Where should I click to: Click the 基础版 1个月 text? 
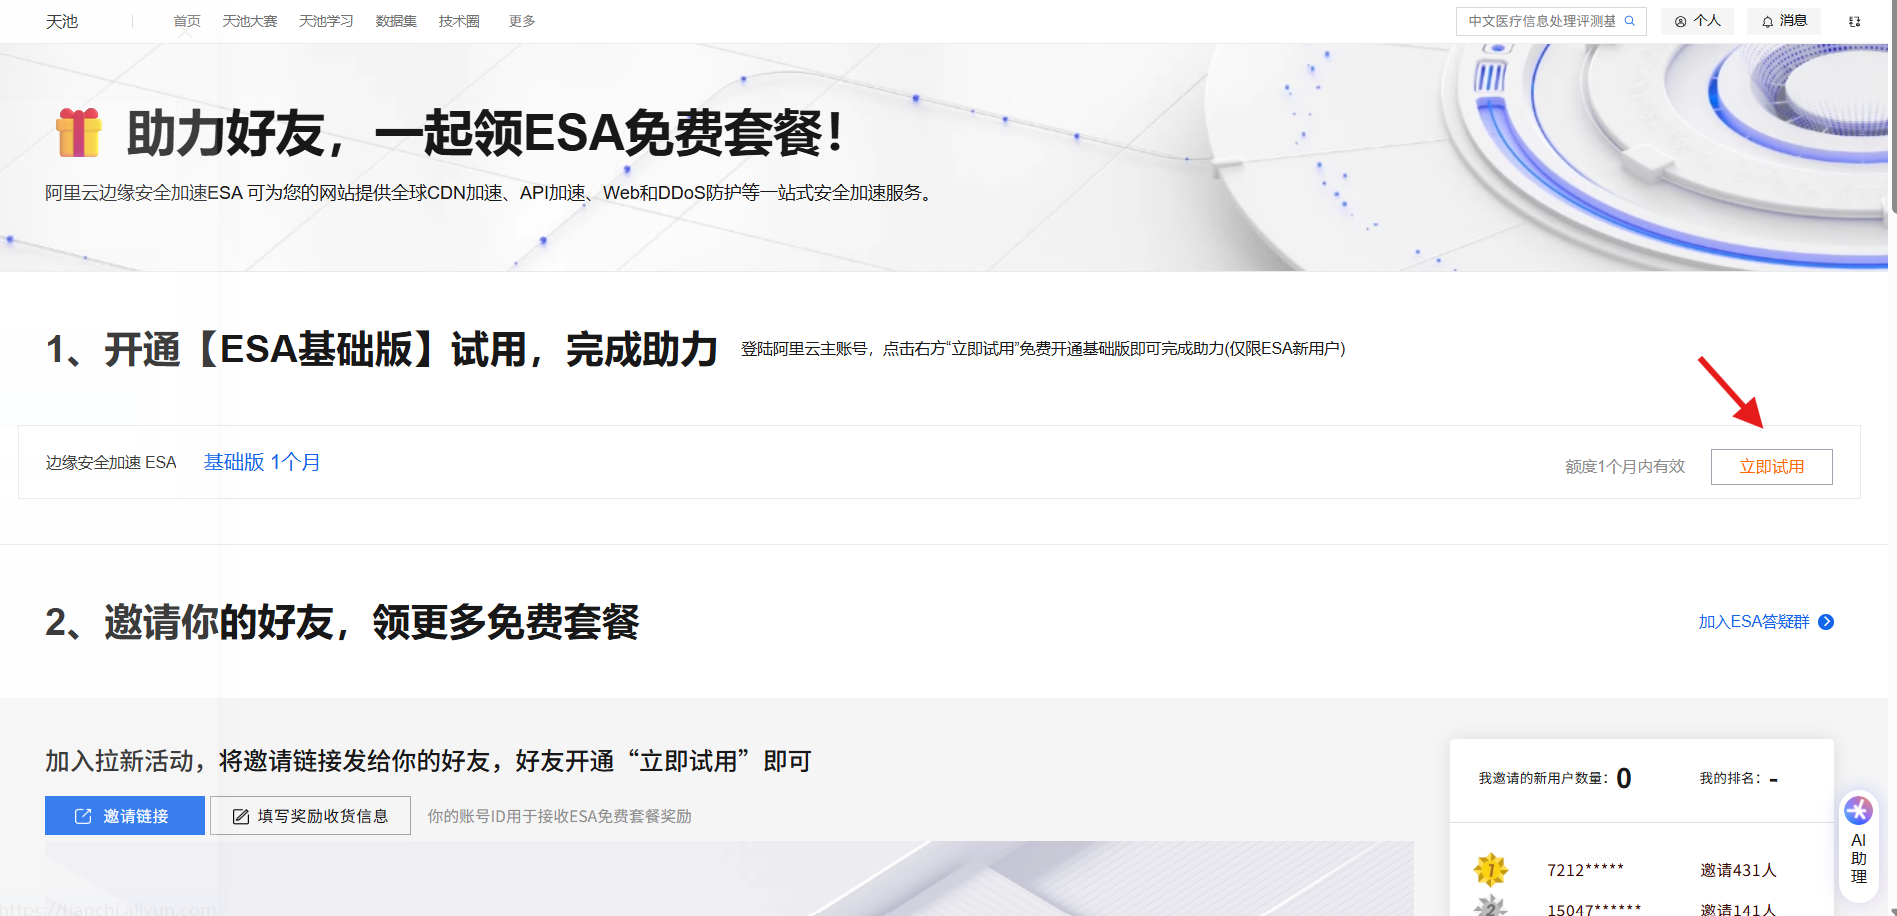click(x=262, y=462)
